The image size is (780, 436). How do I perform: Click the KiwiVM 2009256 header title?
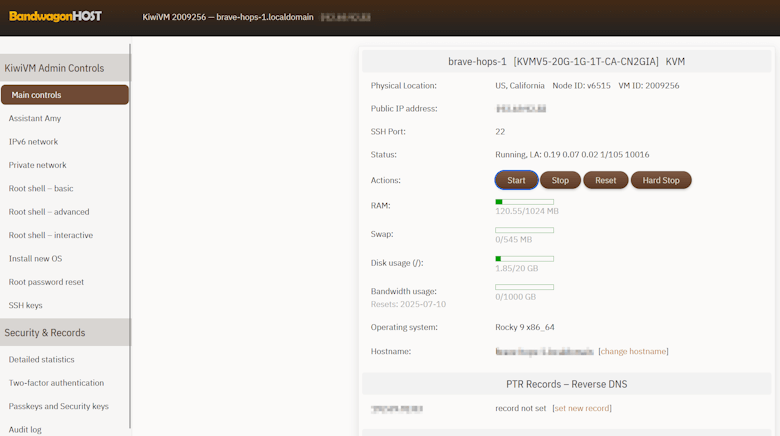(228, 17)
